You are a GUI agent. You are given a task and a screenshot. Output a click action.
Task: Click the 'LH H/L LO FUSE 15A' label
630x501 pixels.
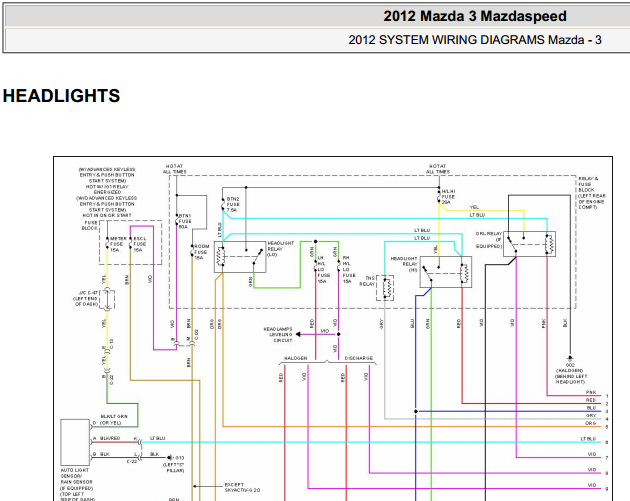323,270
